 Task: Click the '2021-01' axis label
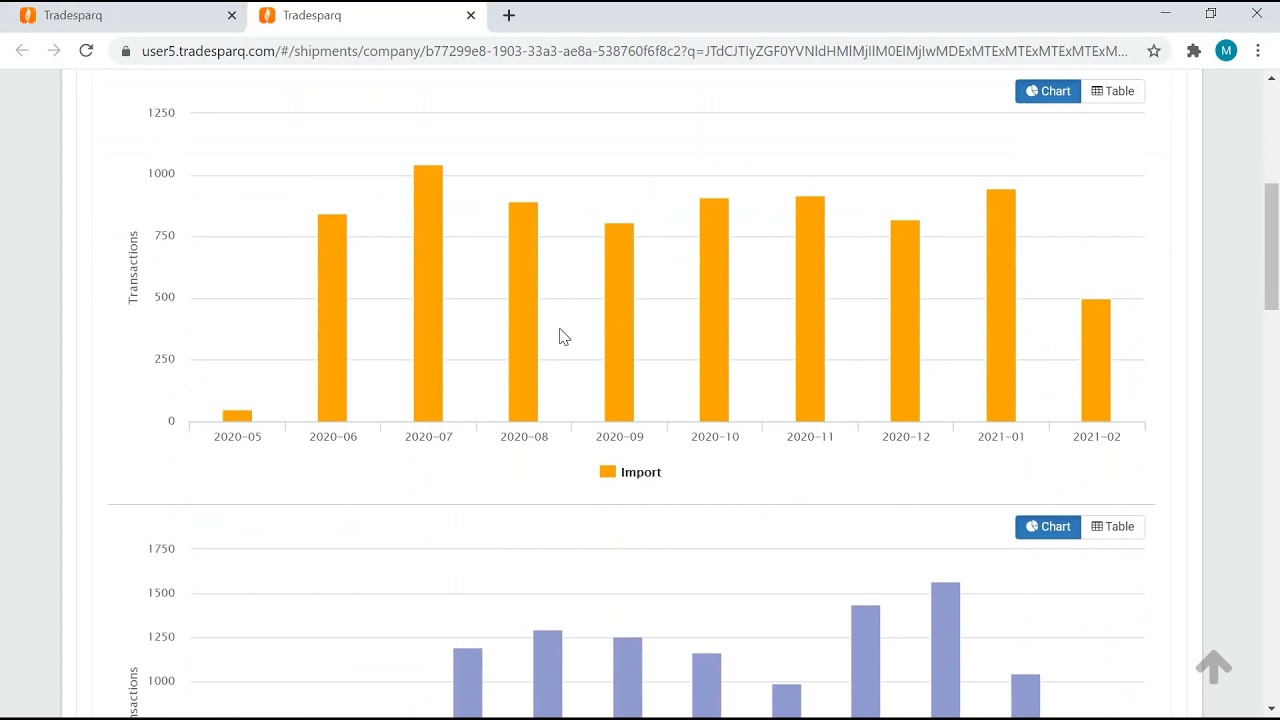(1001, 437)
